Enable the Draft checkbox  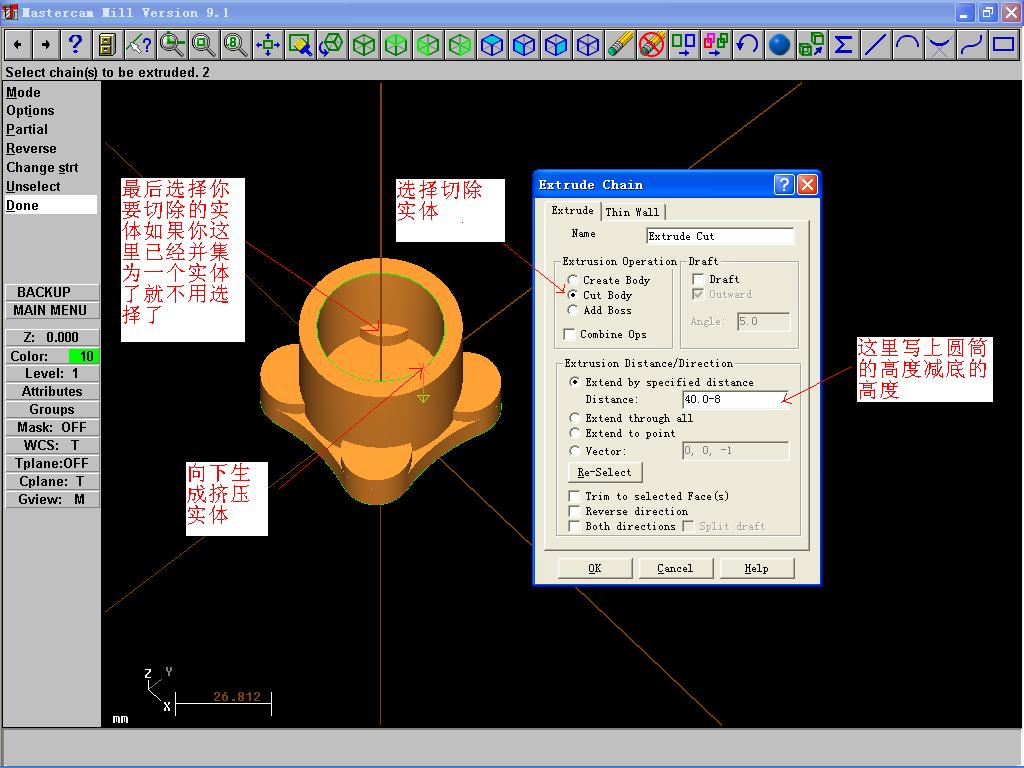698,280
